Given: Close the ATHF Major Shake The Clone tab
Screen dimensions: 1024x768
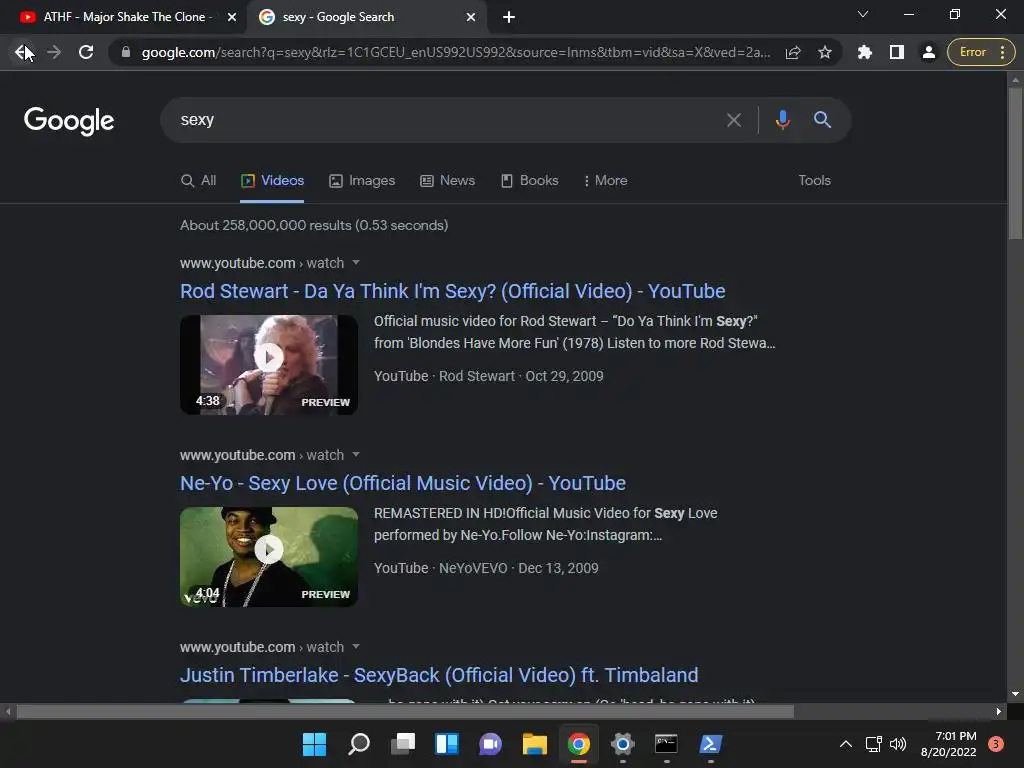Looking at the screenshot, I should tap(232, 17).
